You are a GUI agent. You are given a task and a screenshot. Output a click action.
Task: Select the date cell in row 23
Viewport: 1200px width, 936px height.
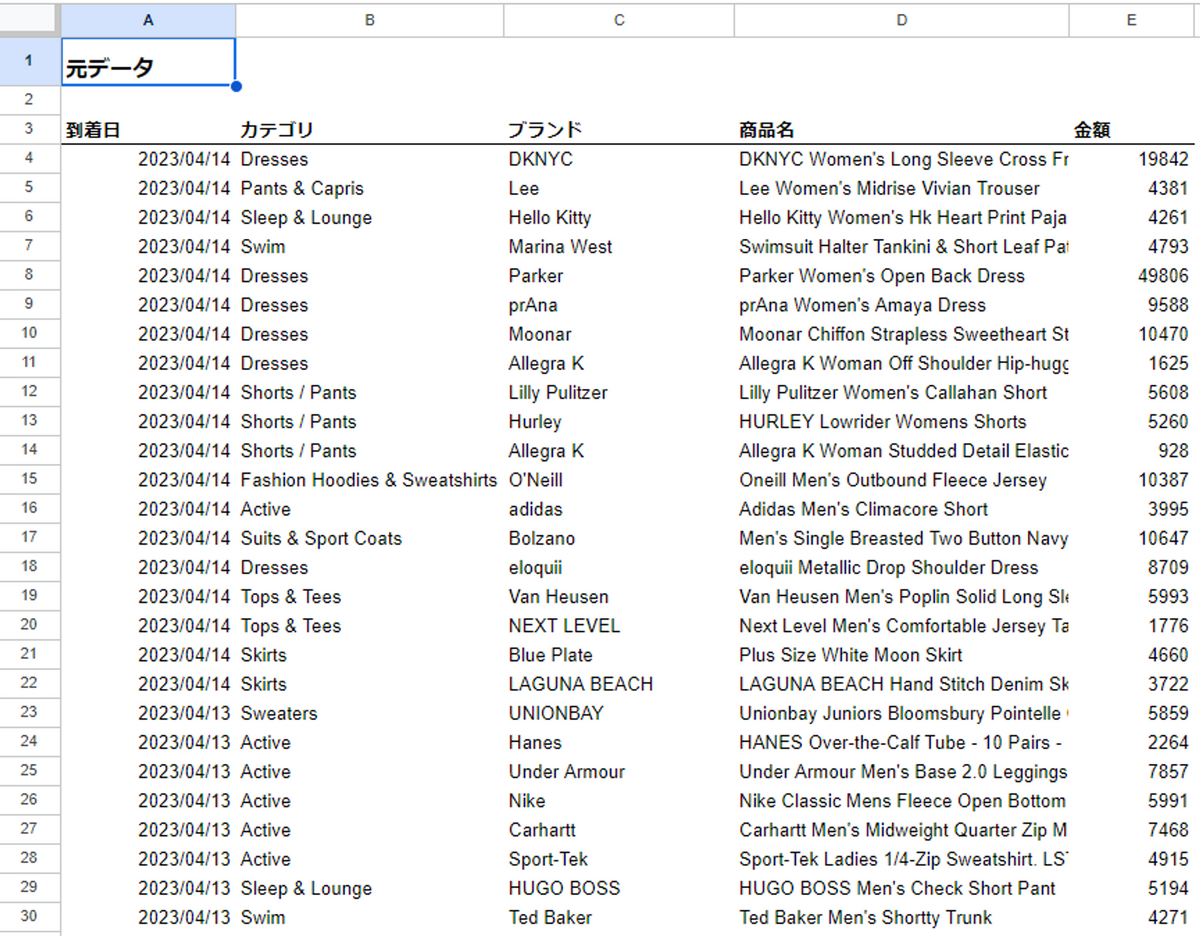coord(148,713)
